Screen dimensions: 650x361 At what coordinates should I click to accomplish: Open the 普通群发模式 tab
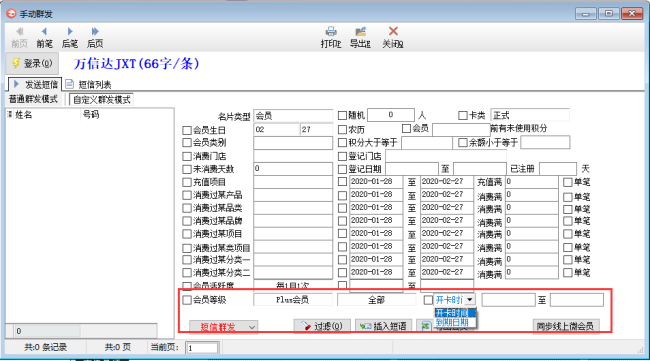click(x=33, y=99)
